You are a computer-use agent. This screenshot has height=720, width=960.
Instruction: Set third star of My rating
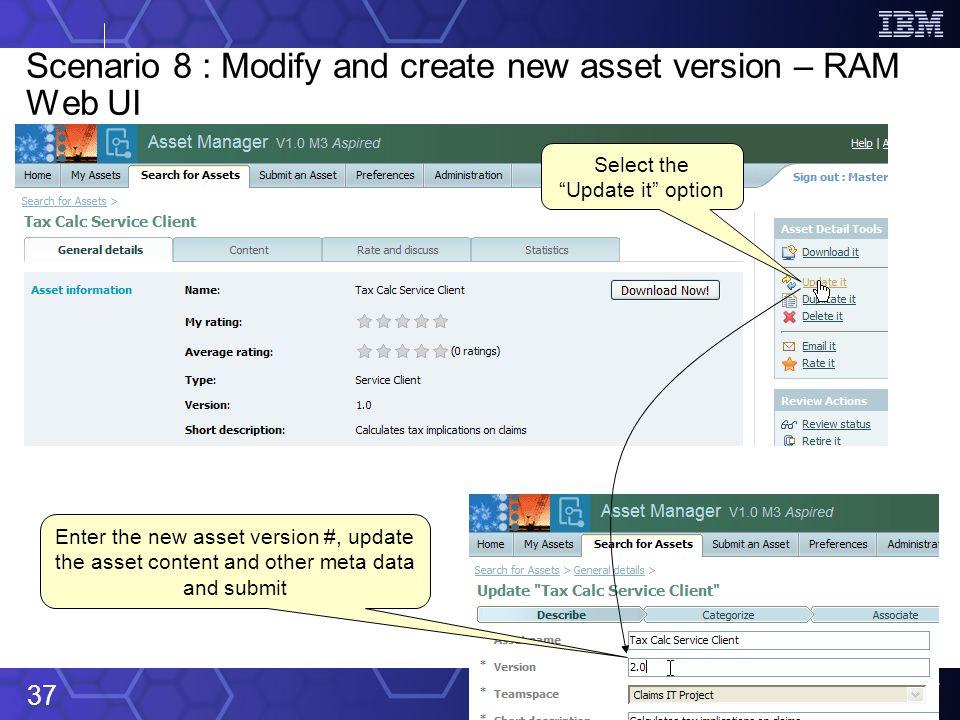coord(402,321)
